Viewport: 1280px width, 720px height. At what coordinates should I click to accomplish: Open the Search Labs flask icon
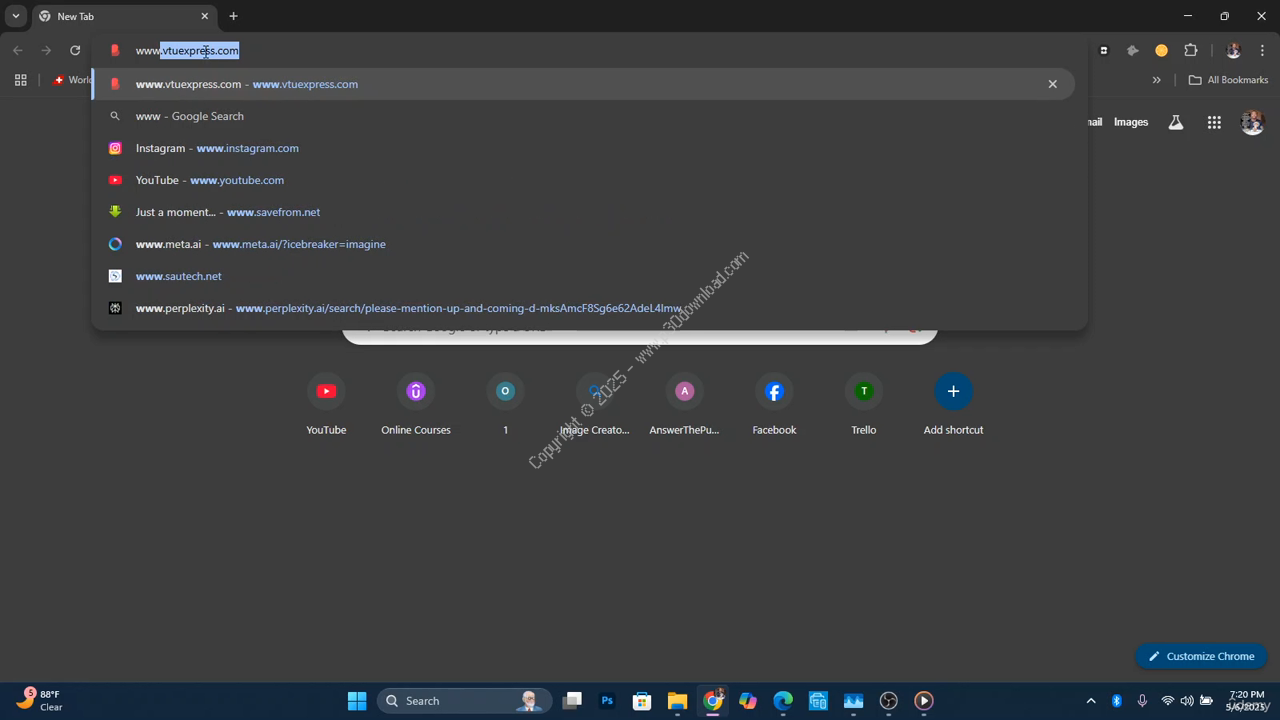click(1176, 122)
